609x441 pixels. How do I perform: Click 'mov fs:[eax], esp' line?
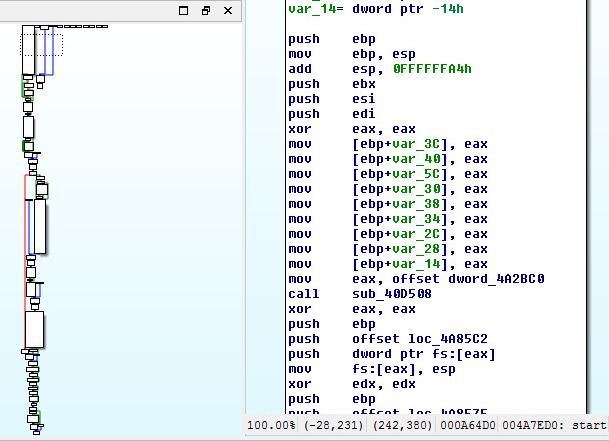click(372, 369)
